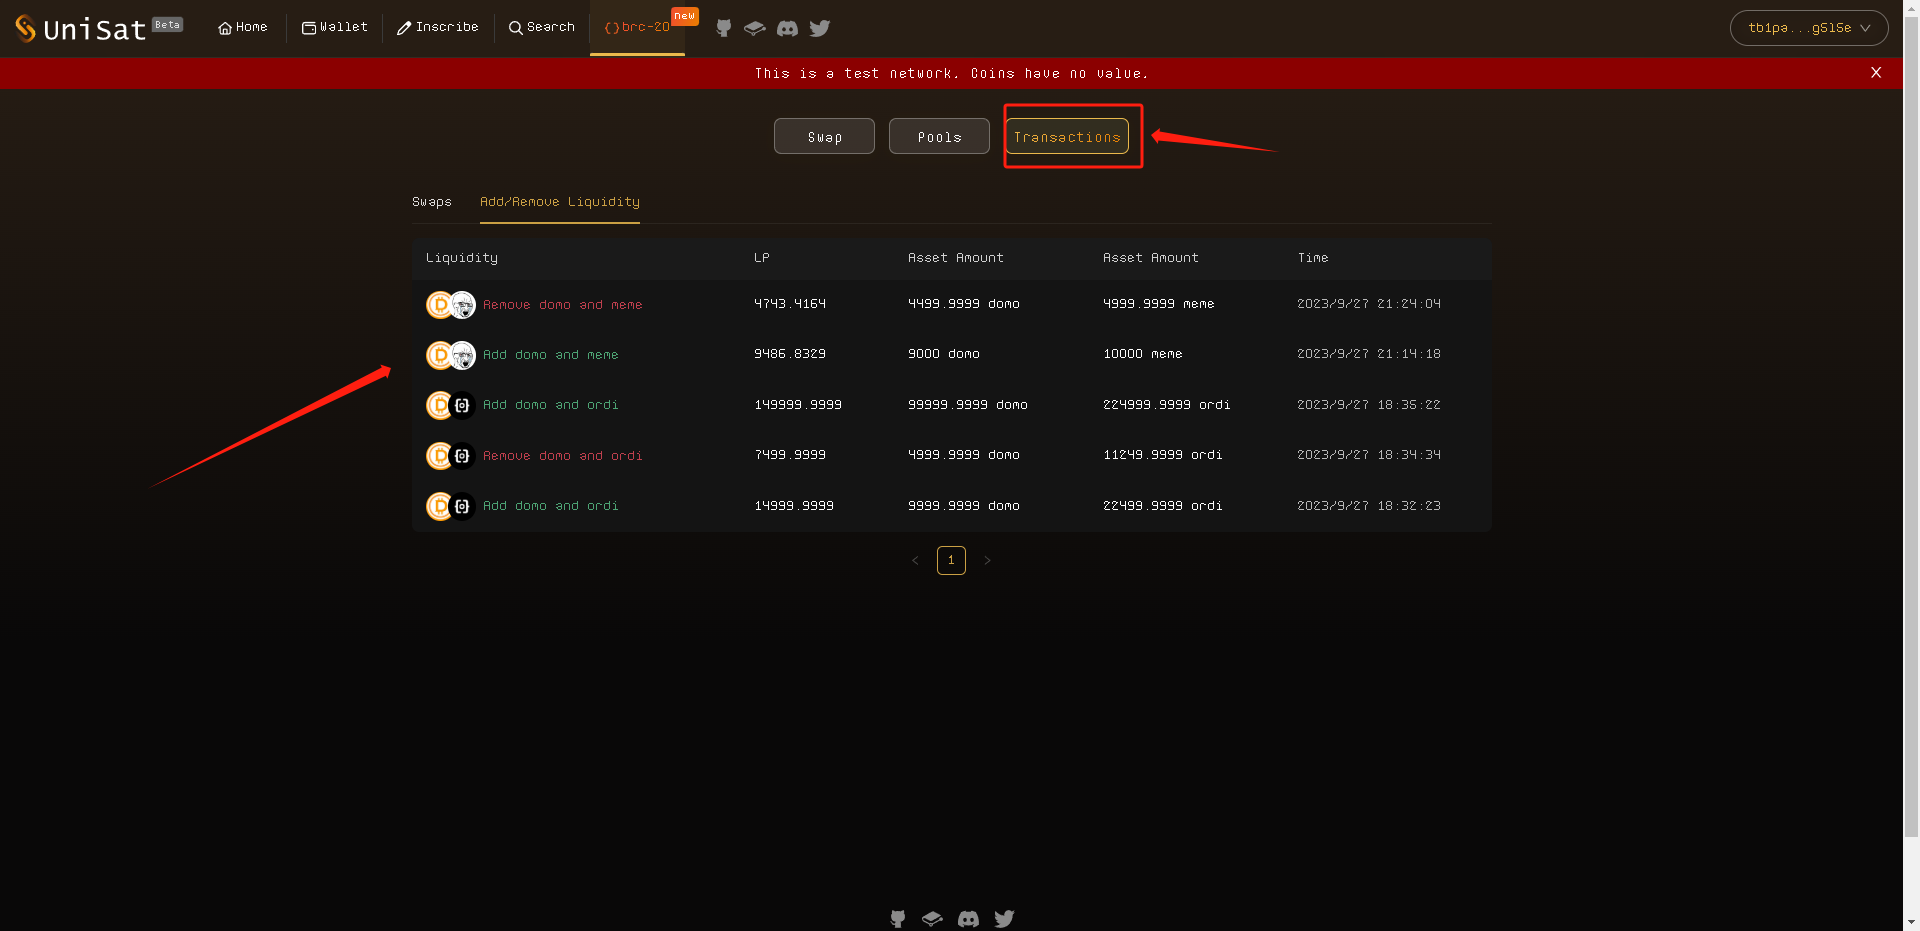Viewport: 1920px width, 931px height.
Task: Expand the tb1pa...g5l5e wallet dropdown
Action: tap(1808, 28)
